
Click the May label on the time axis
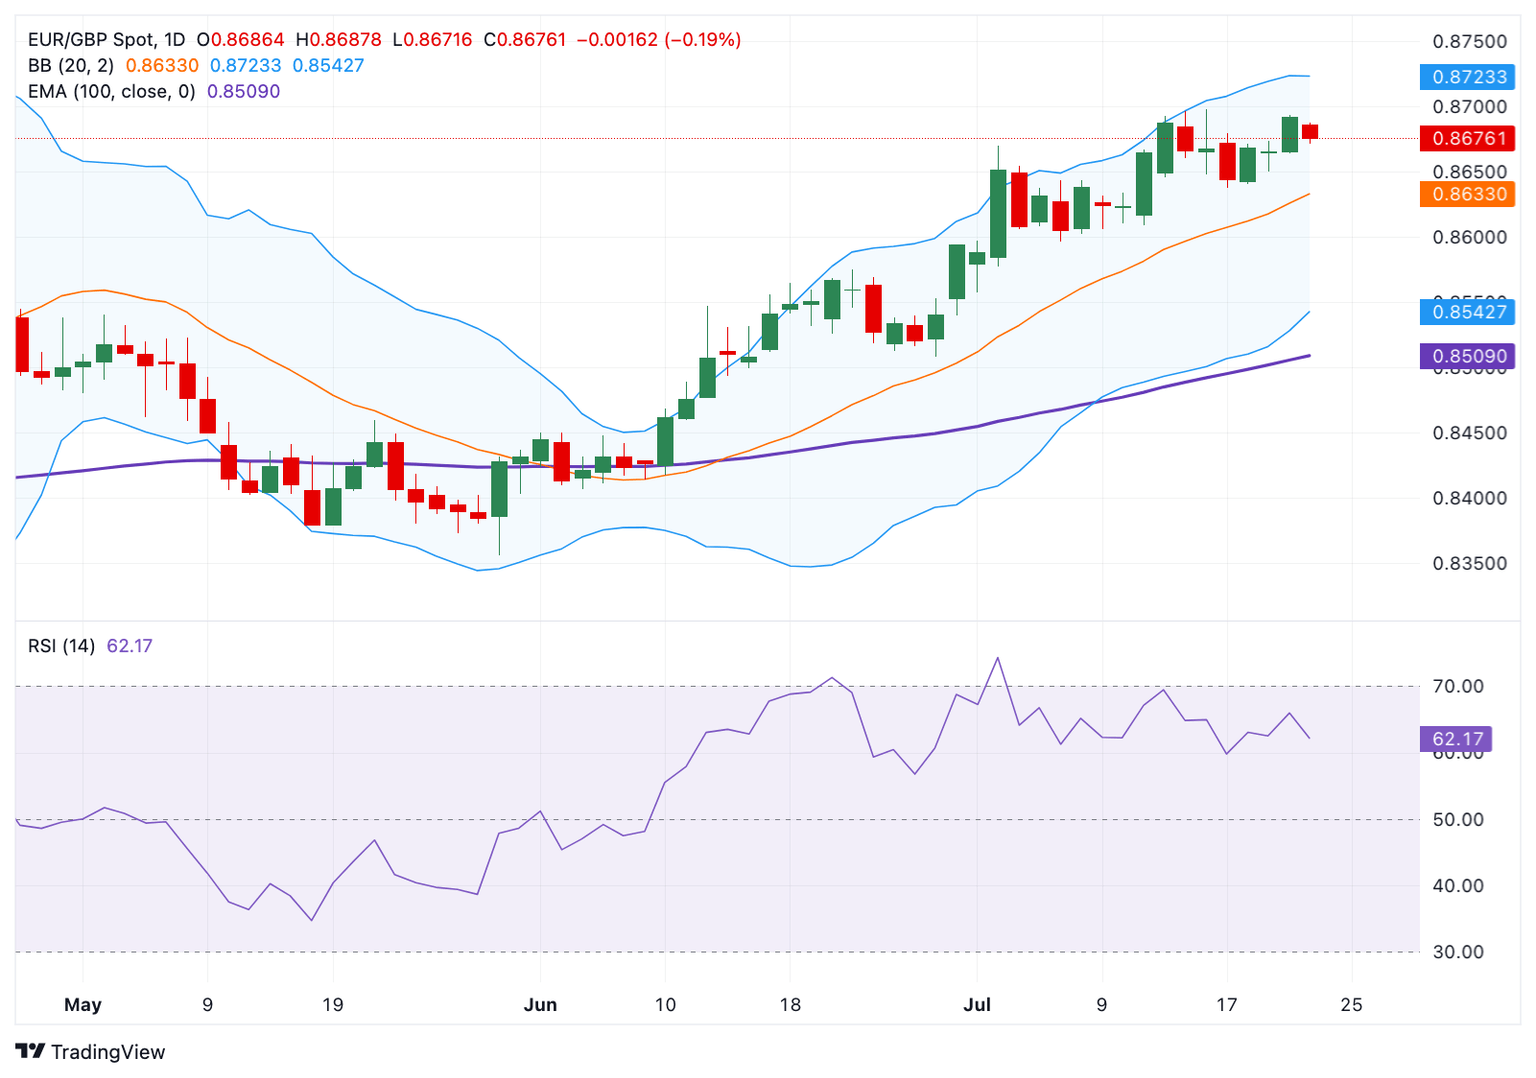point(83,1005)
